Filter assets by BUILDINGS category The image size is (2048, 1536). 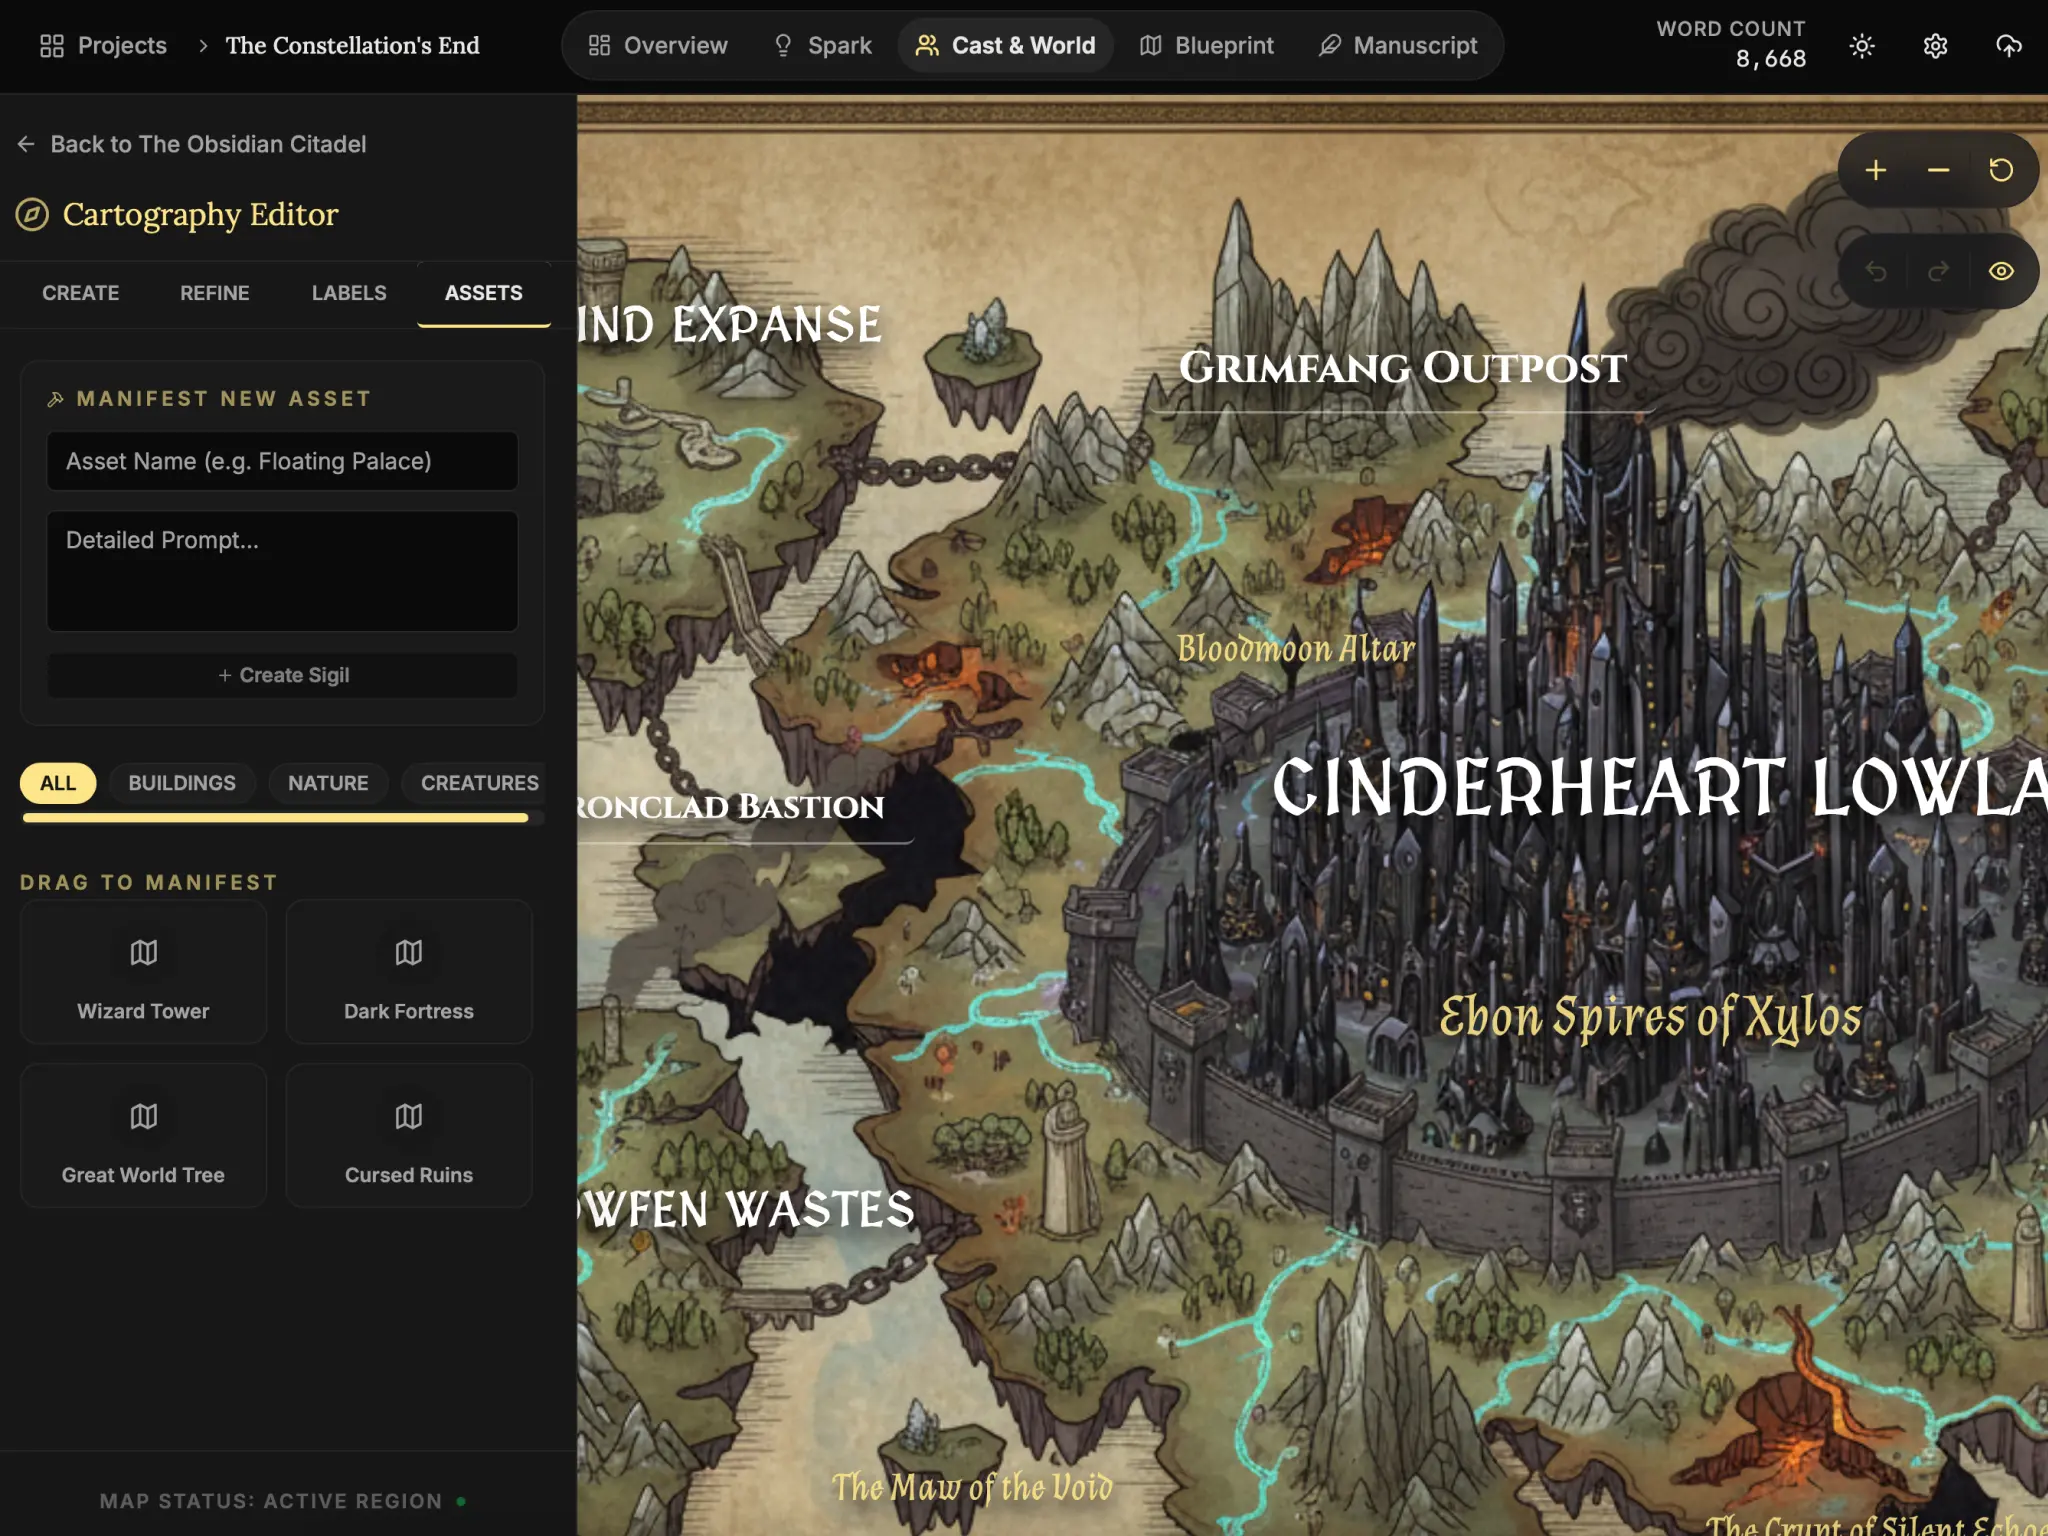tap(181, 783)
